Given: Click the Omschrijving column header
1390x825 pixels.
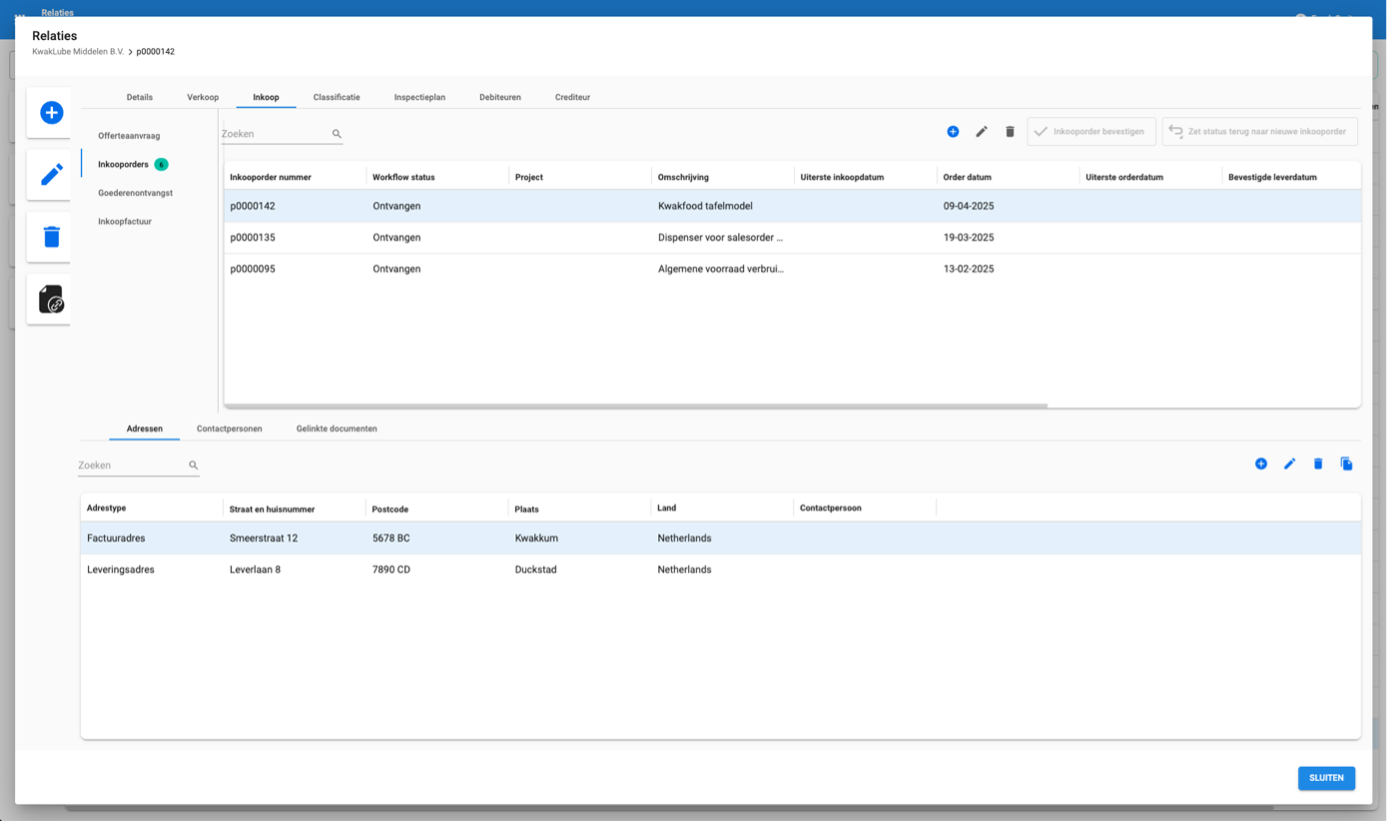Looking at the screenshot, I should coord(683,178).
